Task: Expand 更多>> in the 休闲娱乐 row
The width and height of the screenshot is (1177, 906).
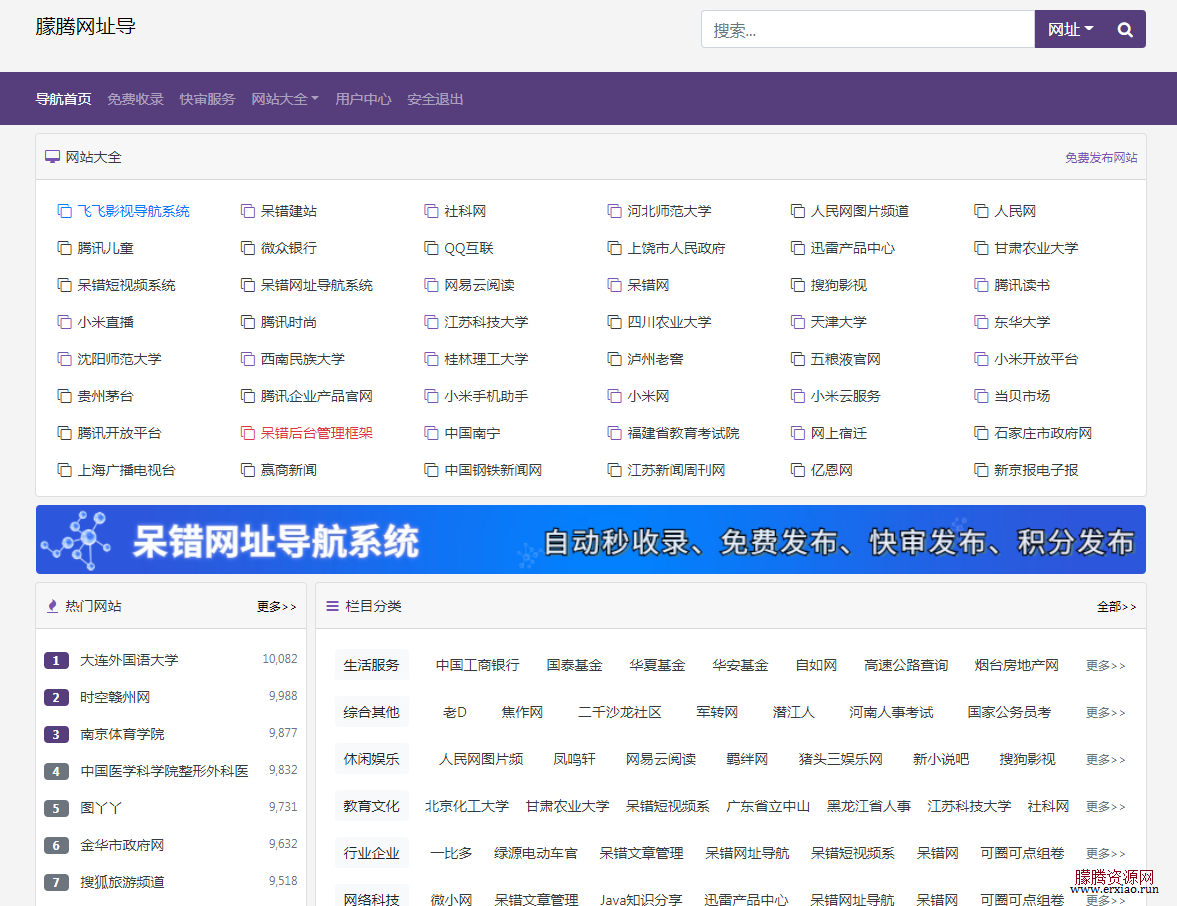Action: pos(1106,760)
